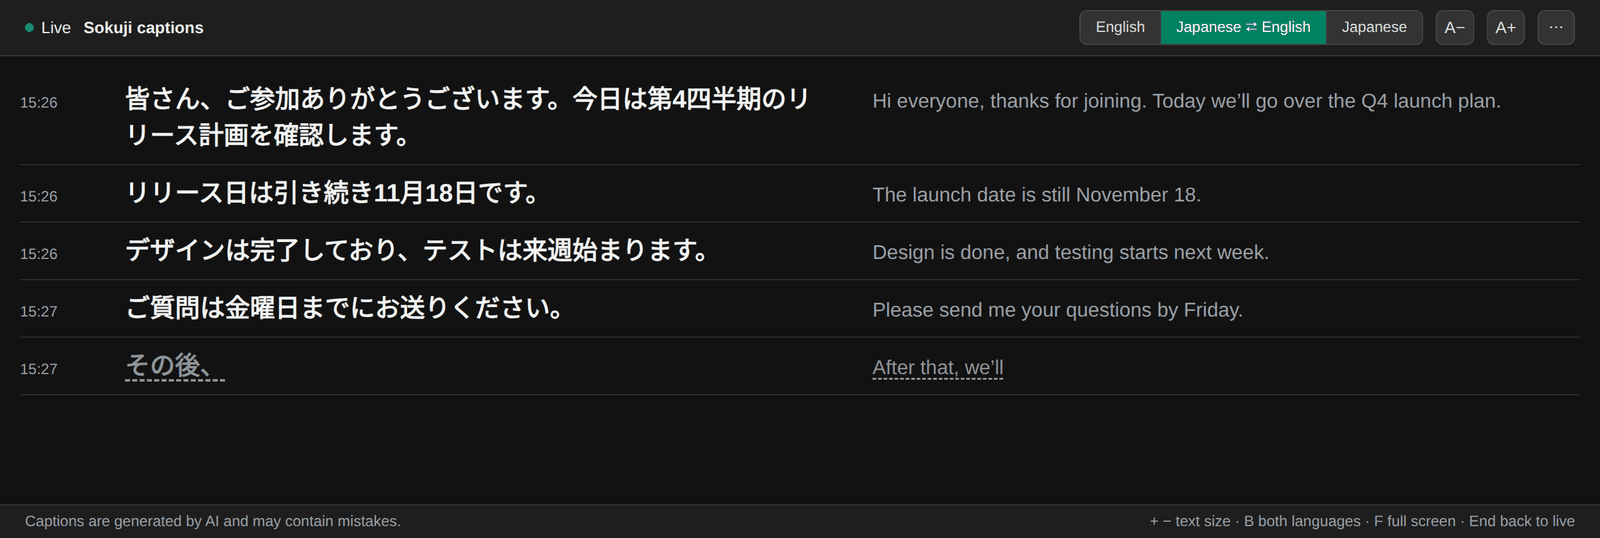Image resolution: width=1600 pixels, height=538 pixels.
Task: Click the '+ − text size' shortcut hint
Action: click(1190, 521)
